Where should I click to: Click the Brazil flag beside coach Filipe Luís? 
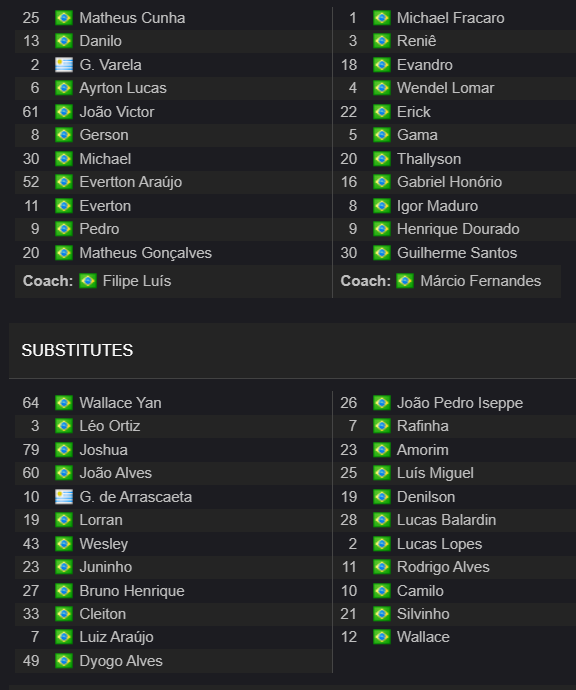[x=88, y=281]
